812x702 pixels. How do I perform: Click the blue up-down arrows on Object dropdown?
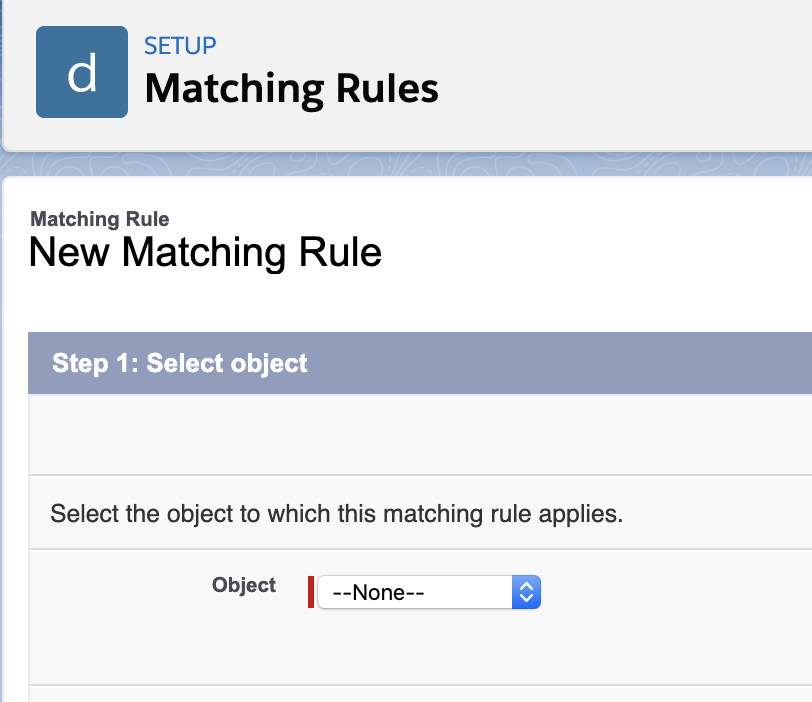coord(526,592)
